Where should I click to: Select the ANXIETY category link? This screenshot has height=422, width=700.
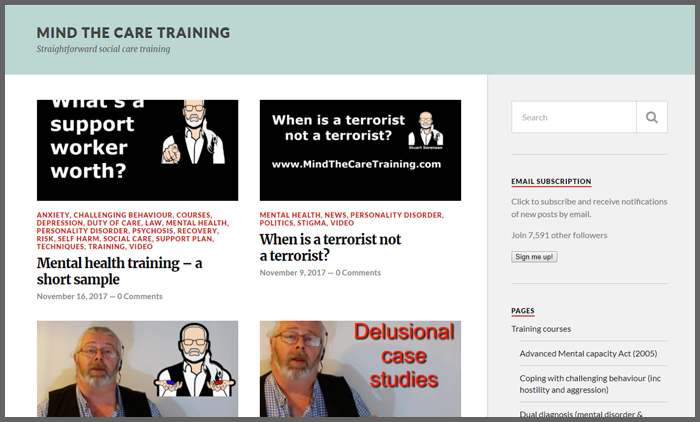pos(53,215)
